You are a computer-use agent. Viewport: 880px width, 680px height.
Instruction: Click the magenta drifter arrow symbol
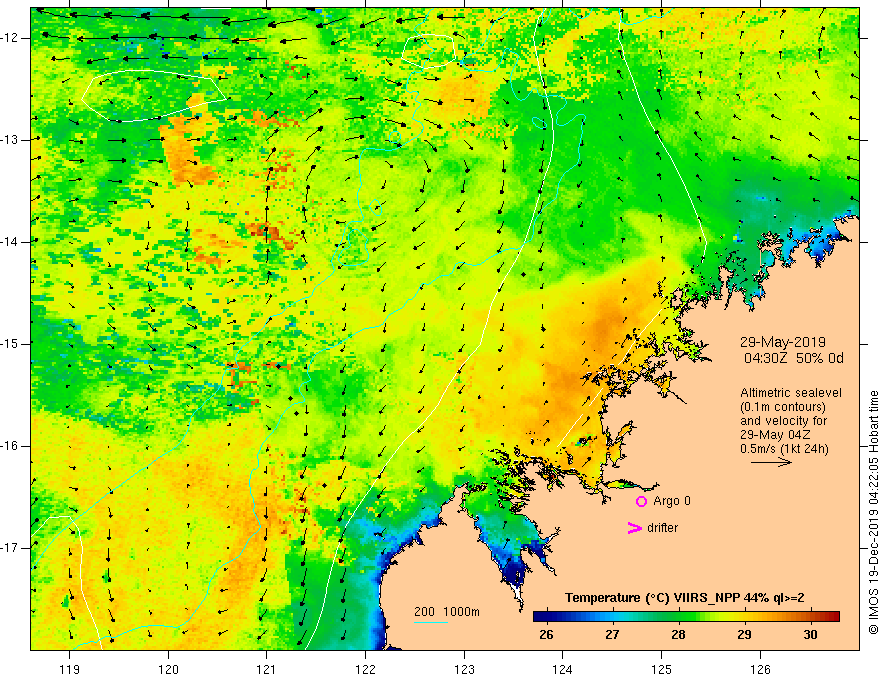click(x=635, y=528)
